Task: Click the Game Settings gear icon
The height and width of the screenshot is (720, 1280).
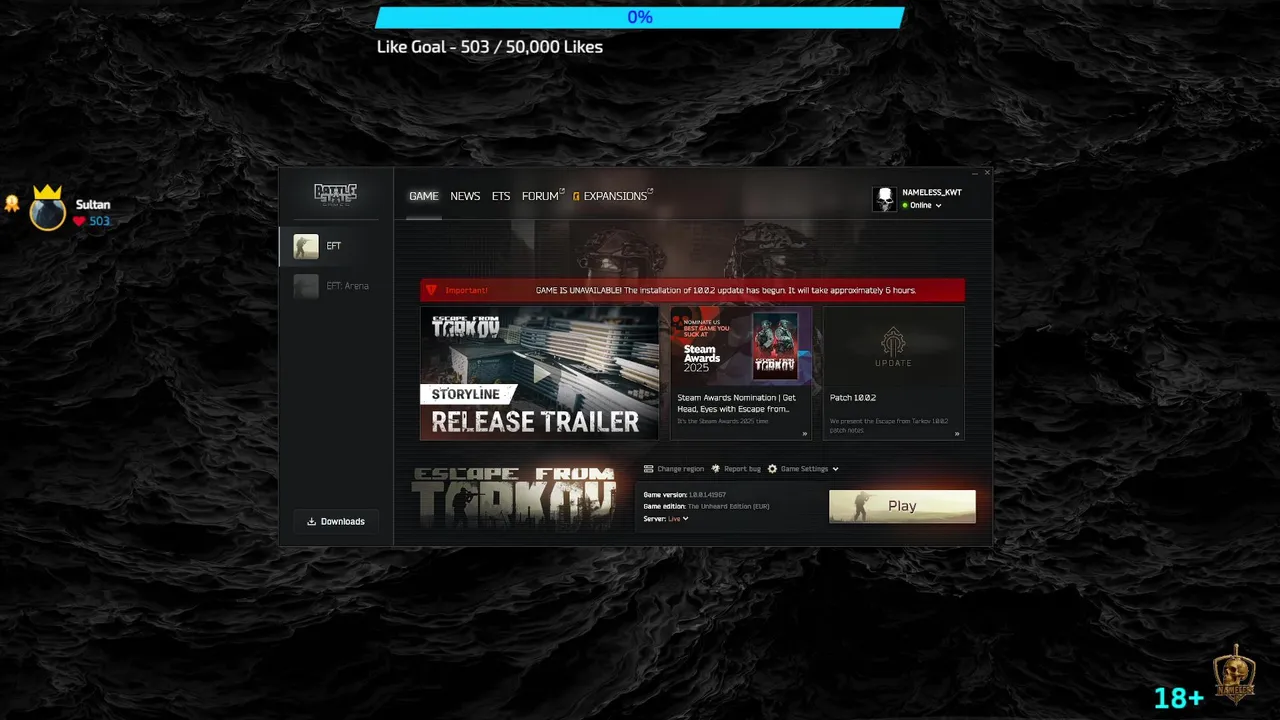Action: pyautogui.click(x=772, y=469)
